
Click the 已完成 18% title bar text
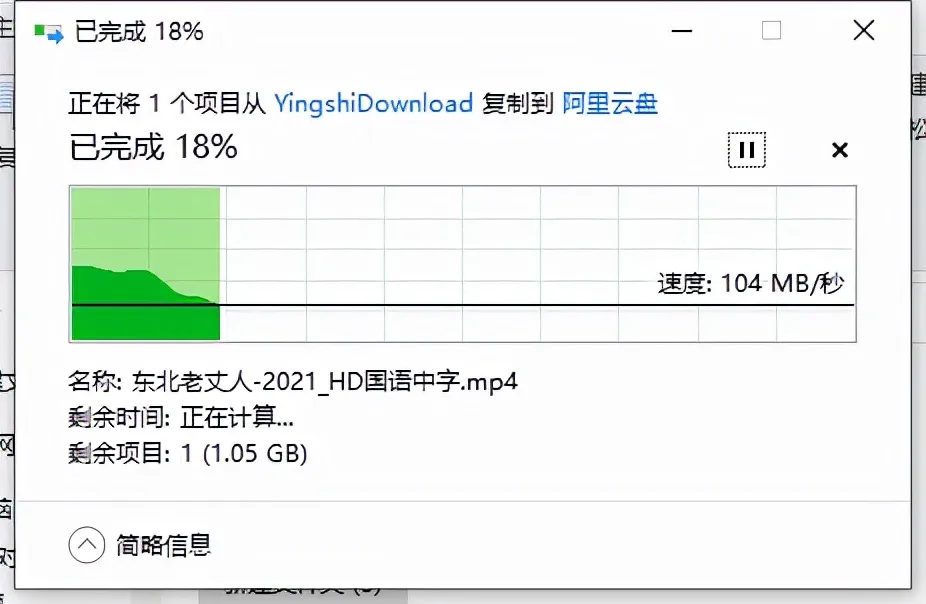139,31
